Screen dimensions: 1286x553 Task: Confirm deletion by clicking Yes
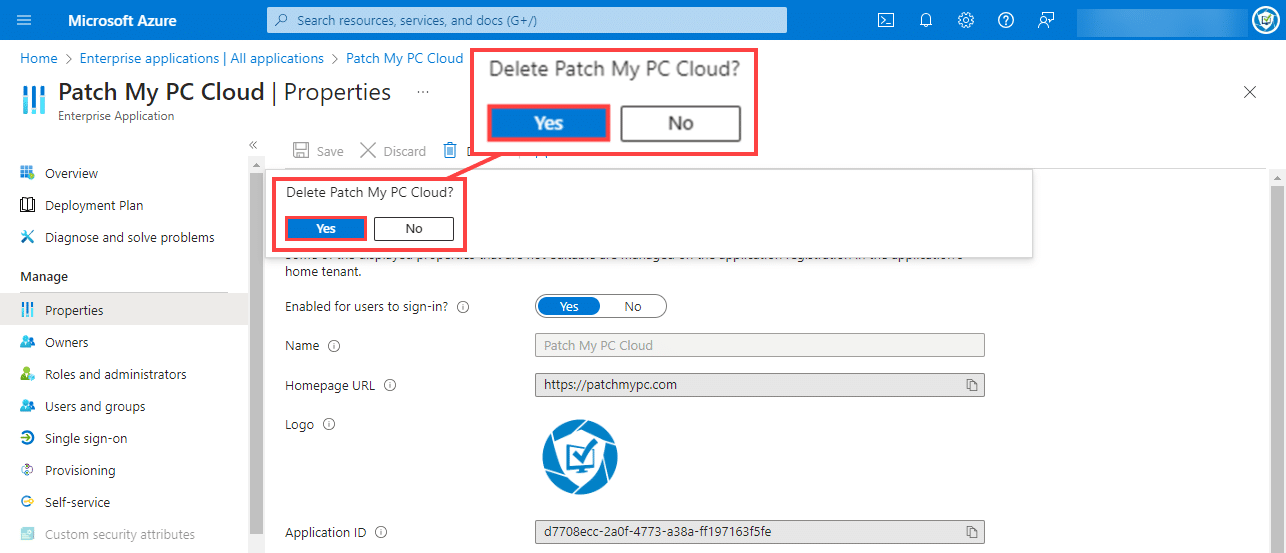click(x=326, y=228)
